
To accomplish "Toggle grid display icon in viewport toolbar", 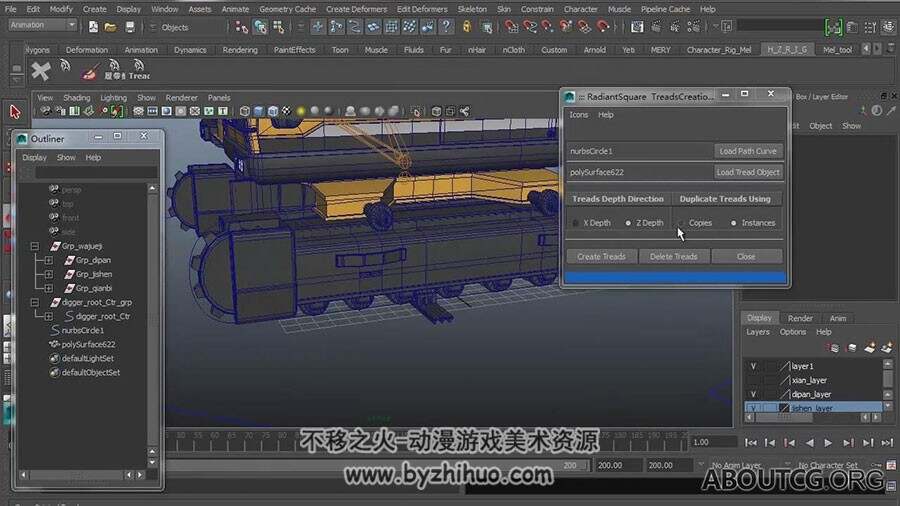I will (x=138, y=111).
